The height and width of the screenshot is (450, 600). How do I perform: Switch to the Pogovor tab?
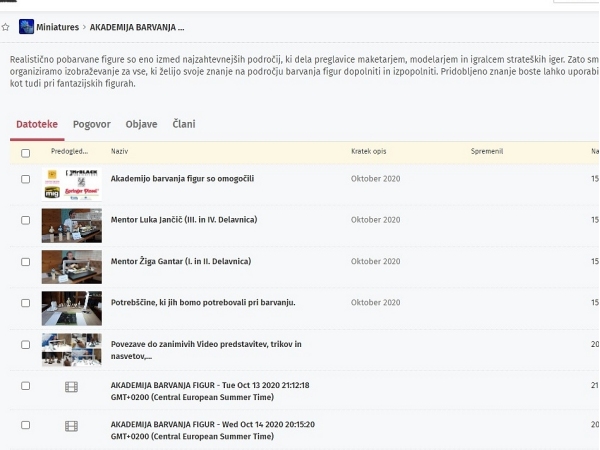click(92, 125)
